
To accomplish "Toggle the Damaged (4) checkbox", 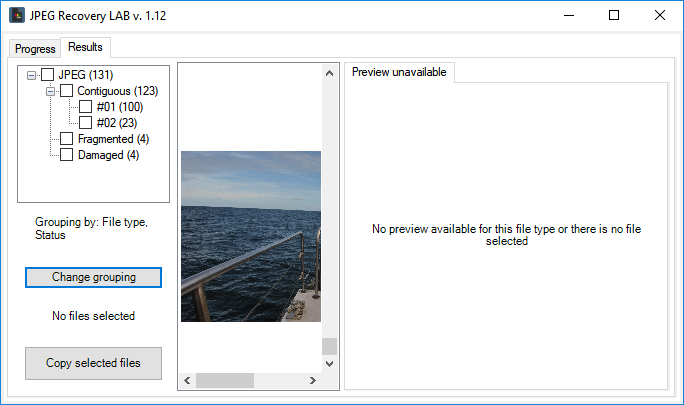I will click(66, 155).
